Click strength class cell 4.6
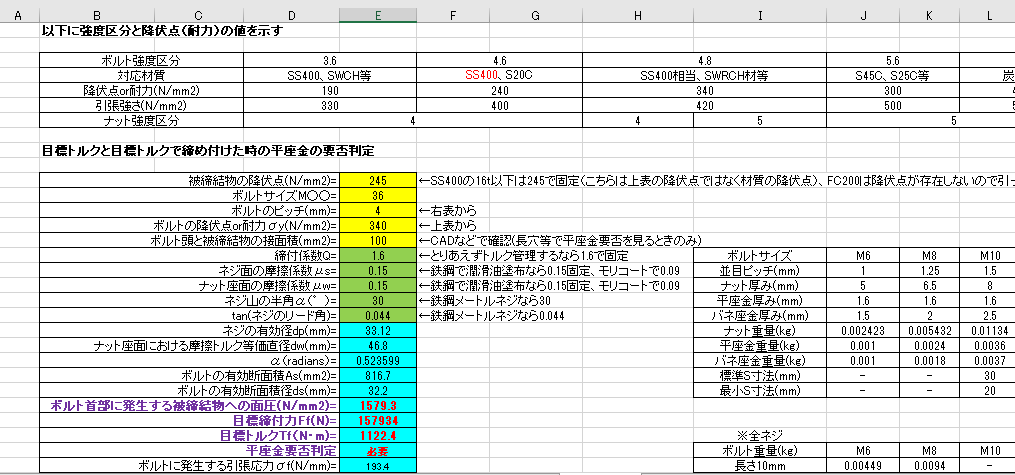This screenshot has height=475, width=1015. coord(499,61)
